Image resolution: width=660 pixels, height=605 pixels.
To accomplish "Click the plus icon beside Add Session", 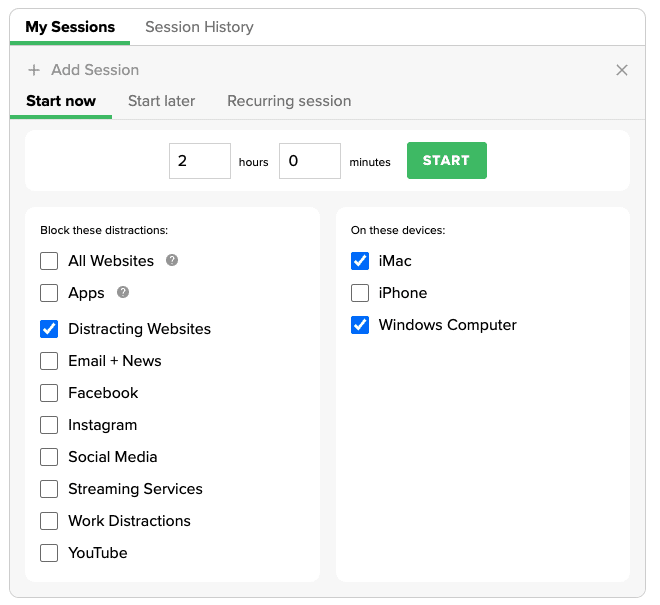I will pyautogui.click(x=34, y=70).
